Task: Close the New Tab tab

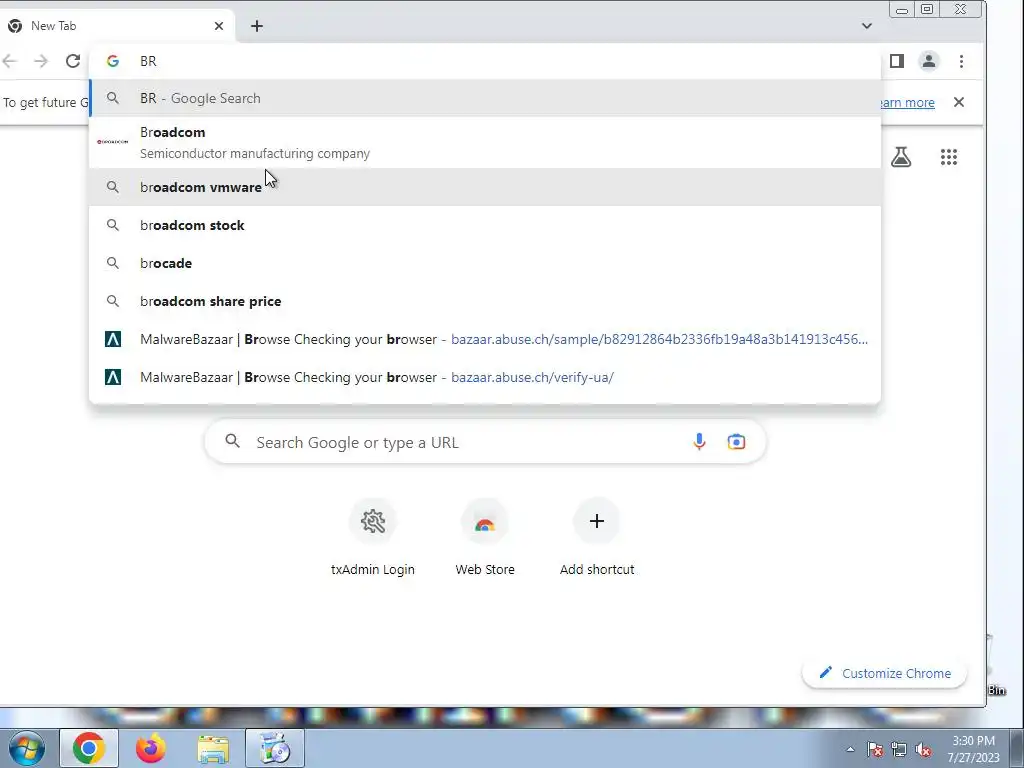Action: pyautogui.click(x=219, y=26)
